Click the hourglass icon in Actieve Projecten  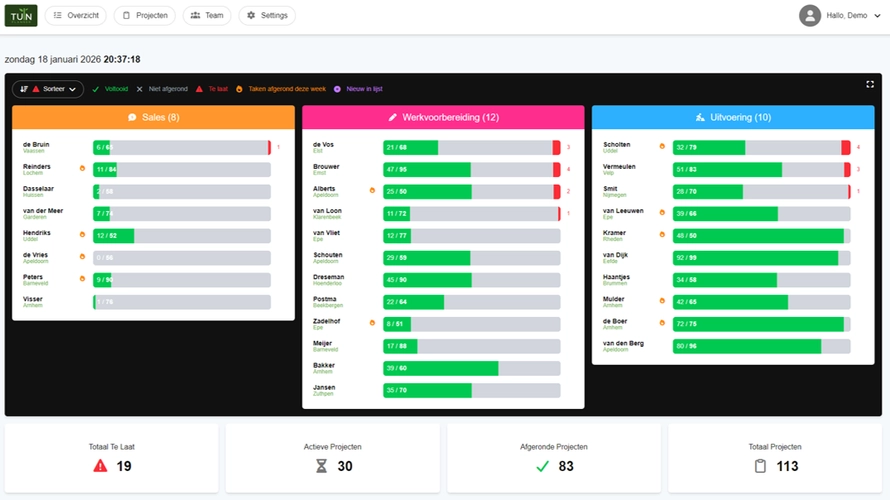321,466
